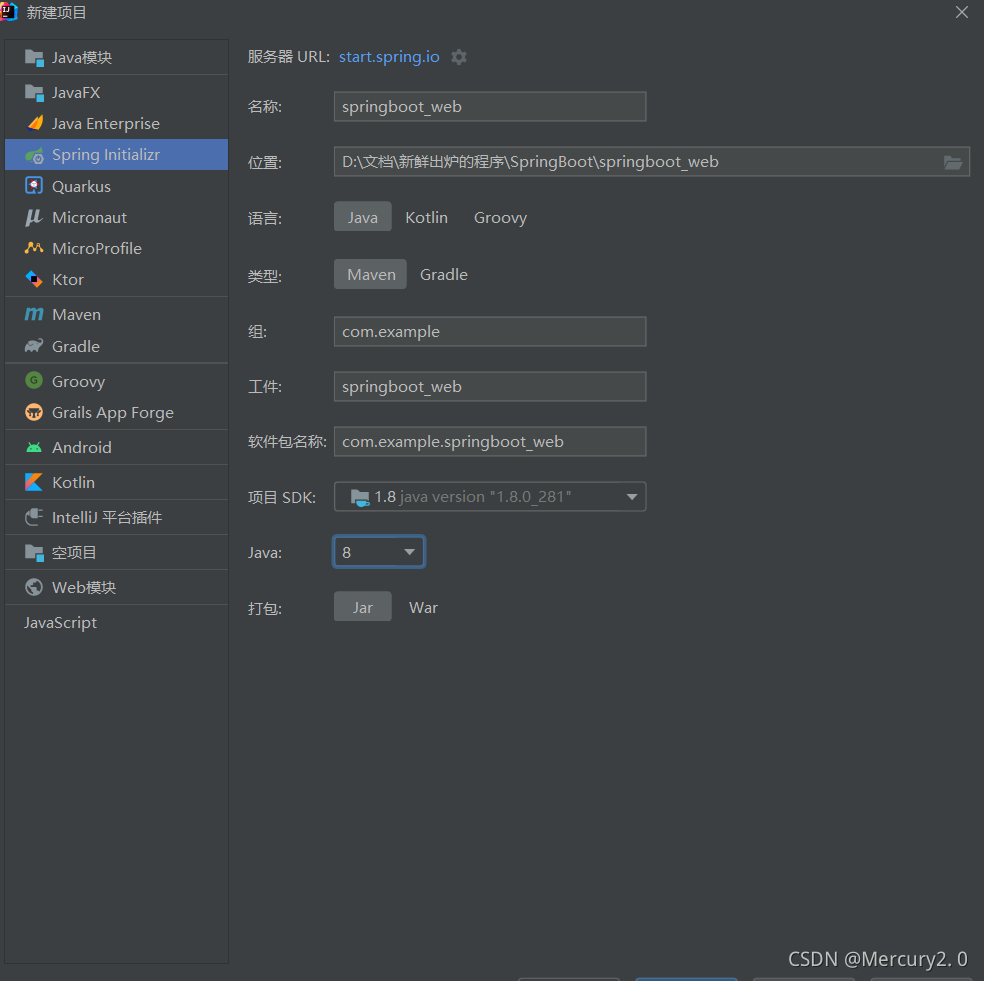Click the Groovy green circle icon
This screenshot has height=981, width=984.
pos(34,380)
